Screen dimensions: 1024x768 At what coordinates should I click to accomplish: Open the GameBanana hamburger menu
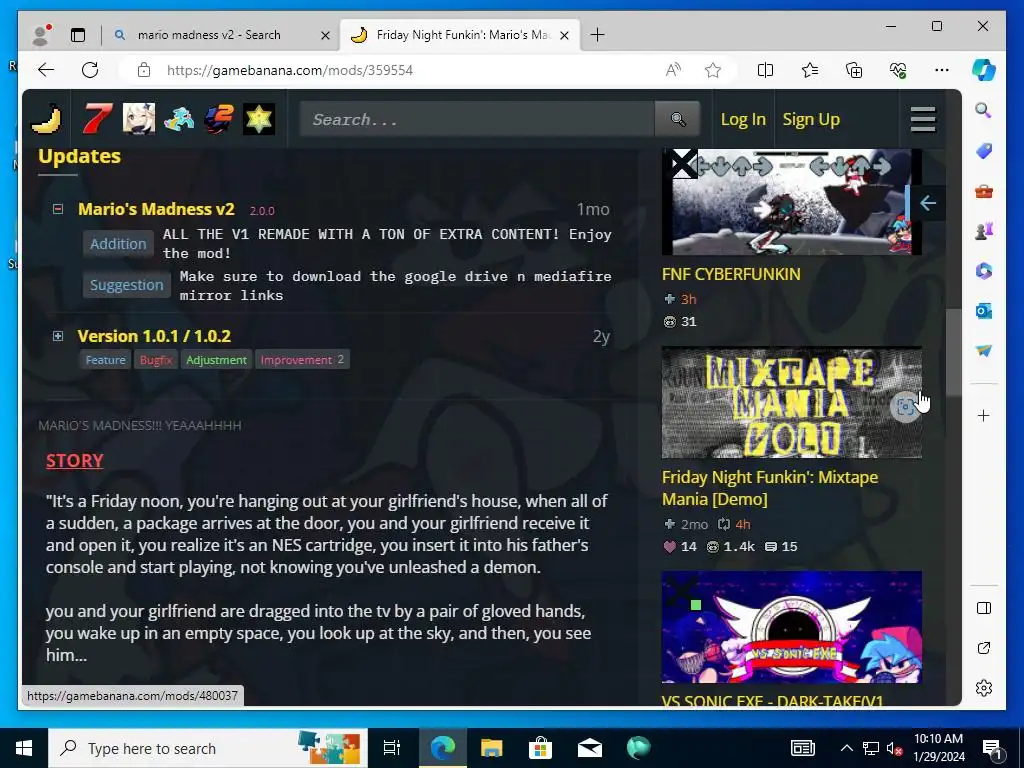[x=923, y=119]
